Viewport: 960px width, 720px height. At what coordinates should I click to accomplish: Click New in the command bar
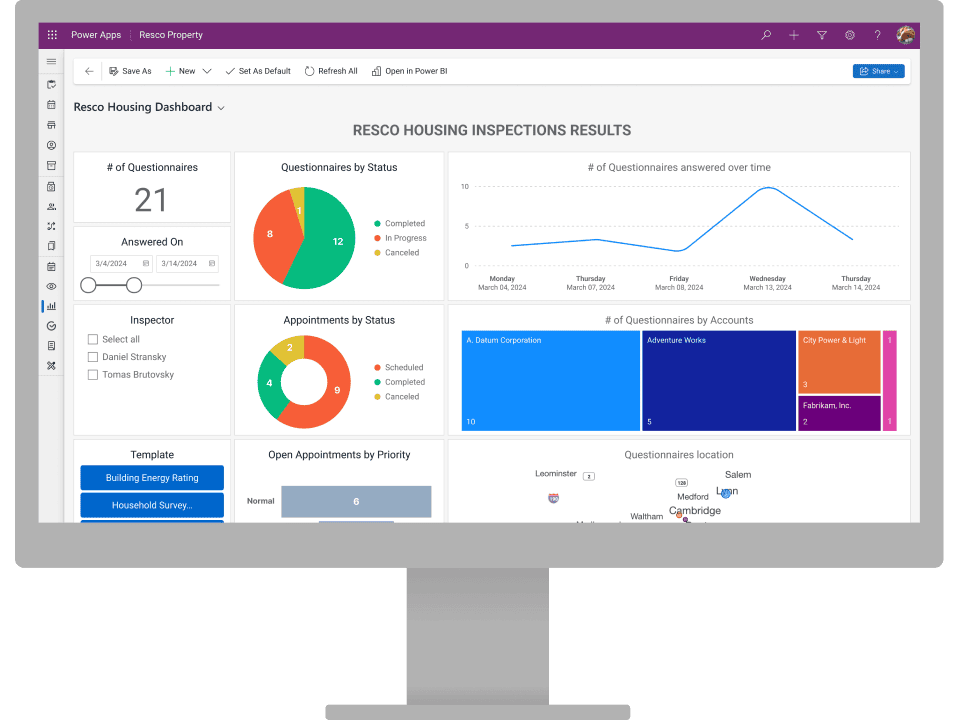(181, 71)
